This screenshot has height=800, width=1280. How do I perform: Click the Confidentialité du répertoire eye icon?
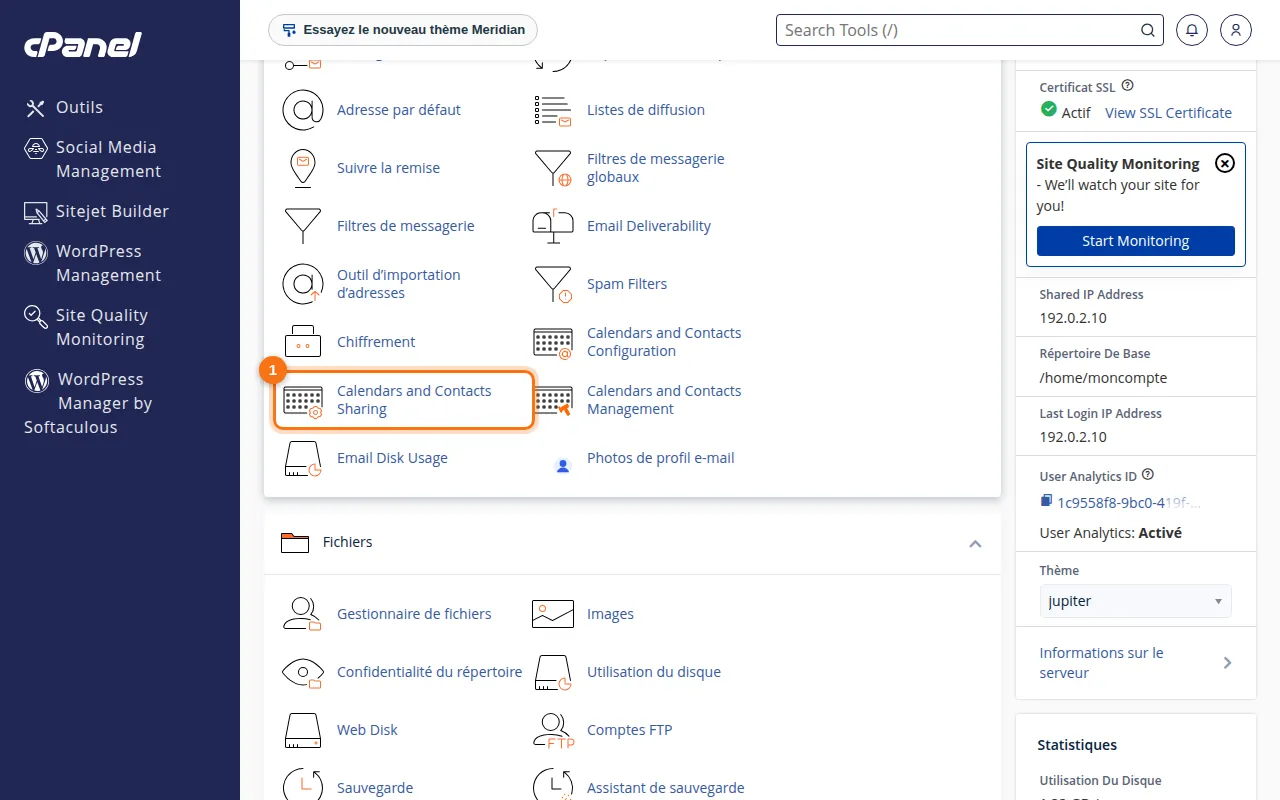[303, 672]
